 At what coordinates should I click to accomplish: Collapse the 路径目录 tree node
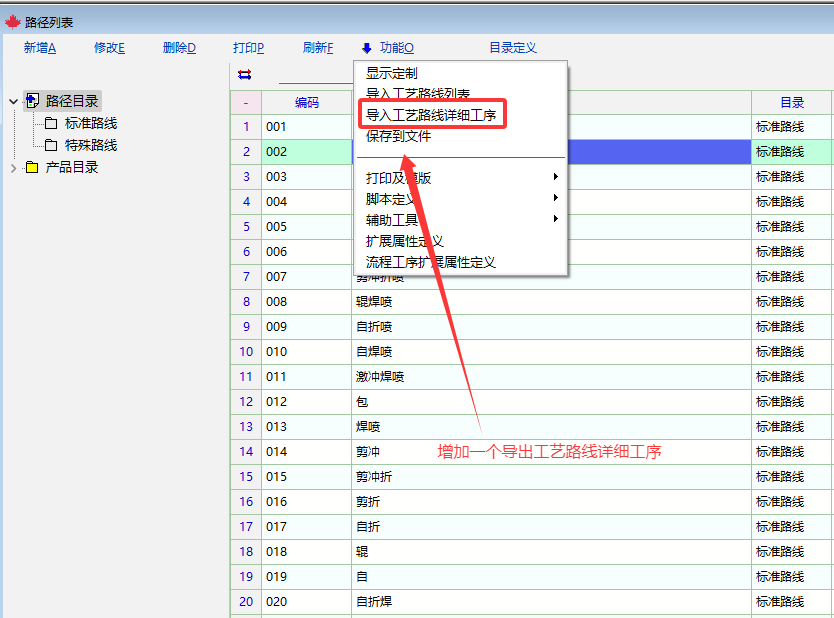[13, 101]
